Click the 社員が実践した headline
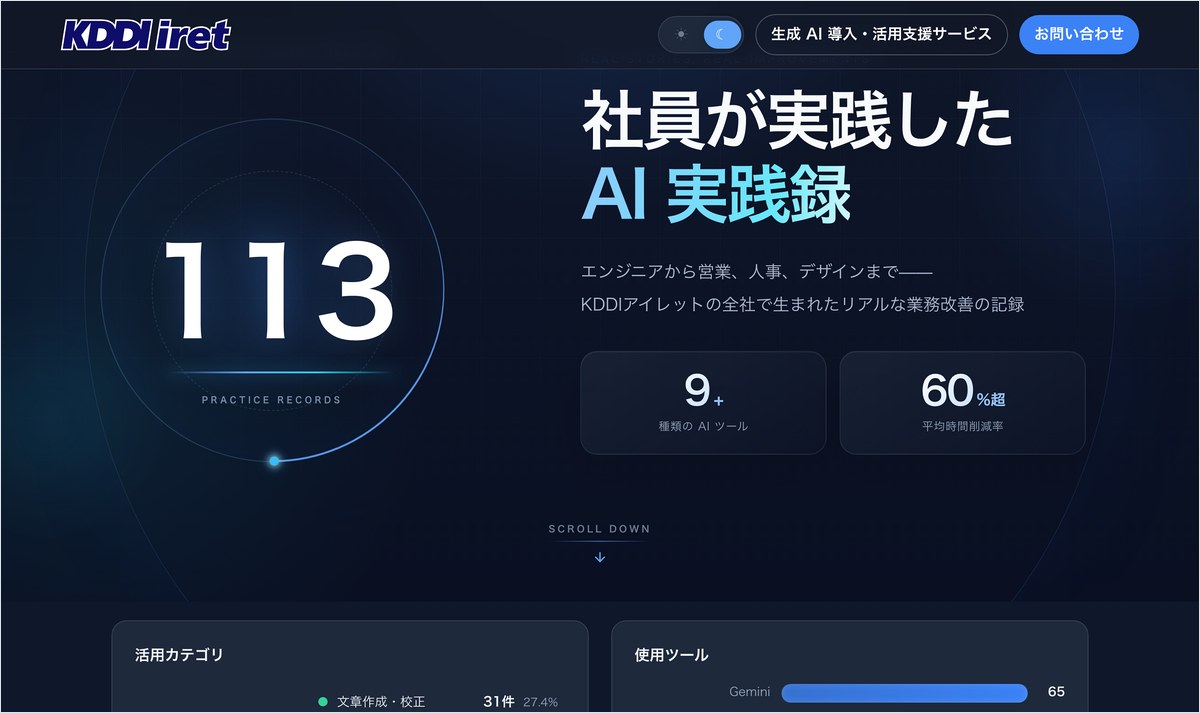 pos(797,122)
